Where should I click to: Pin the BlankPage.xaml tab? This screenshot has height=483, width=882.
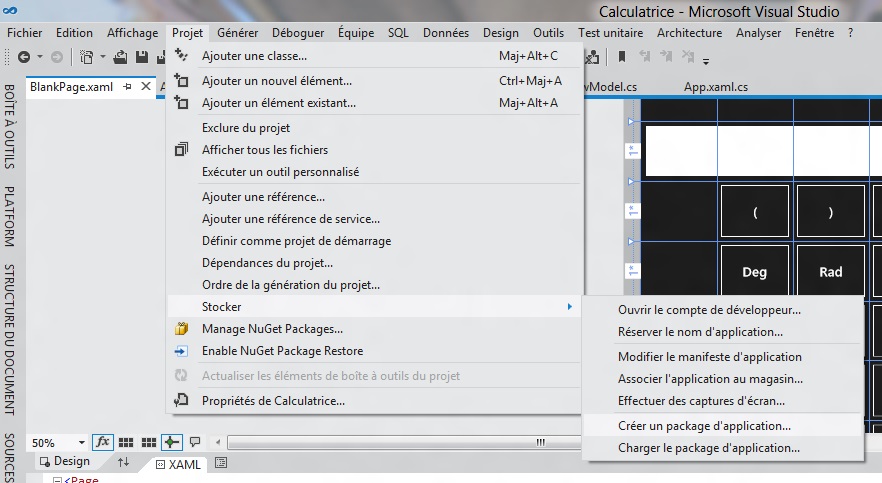[x=128, y=87]
